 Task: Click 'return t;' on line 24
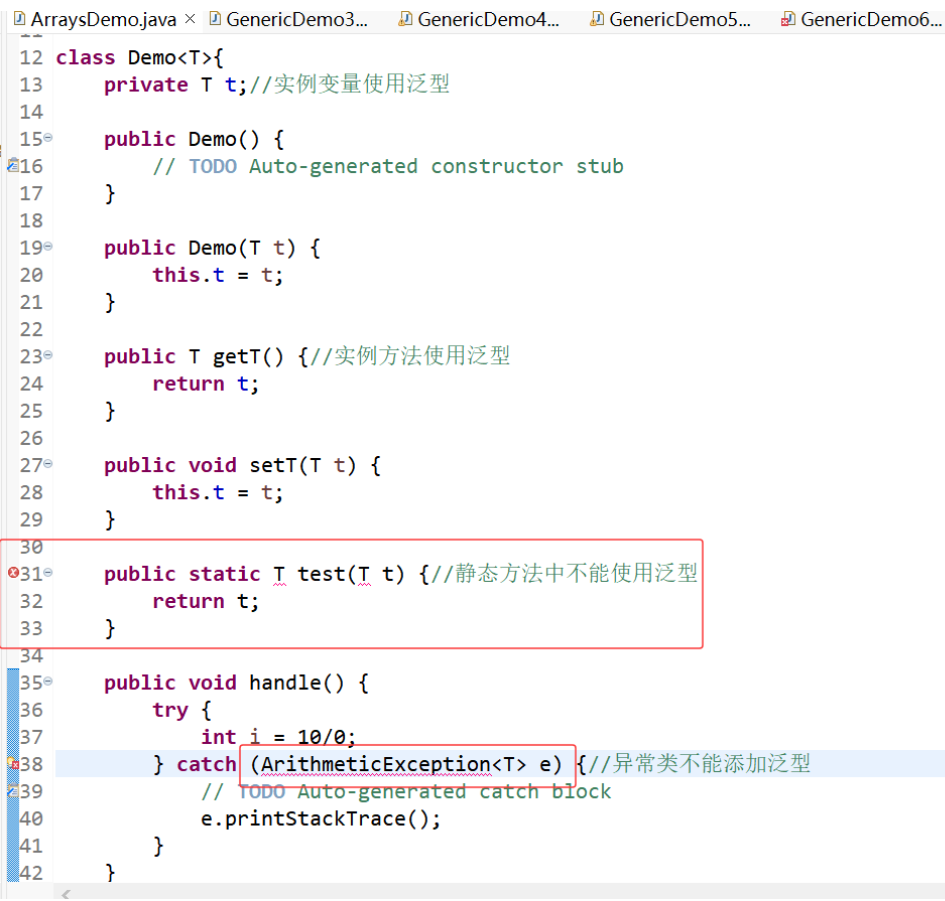(206, 384)
